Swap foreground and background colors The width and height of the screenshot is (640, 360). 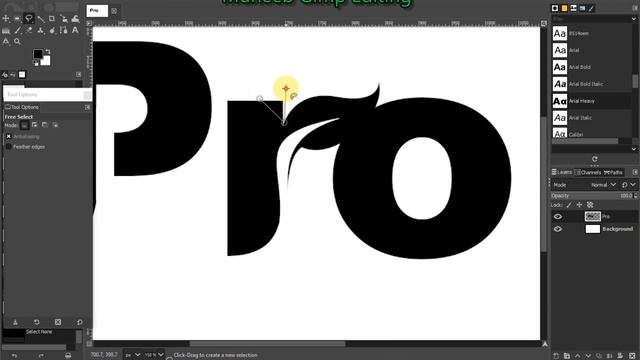(48, 51)
